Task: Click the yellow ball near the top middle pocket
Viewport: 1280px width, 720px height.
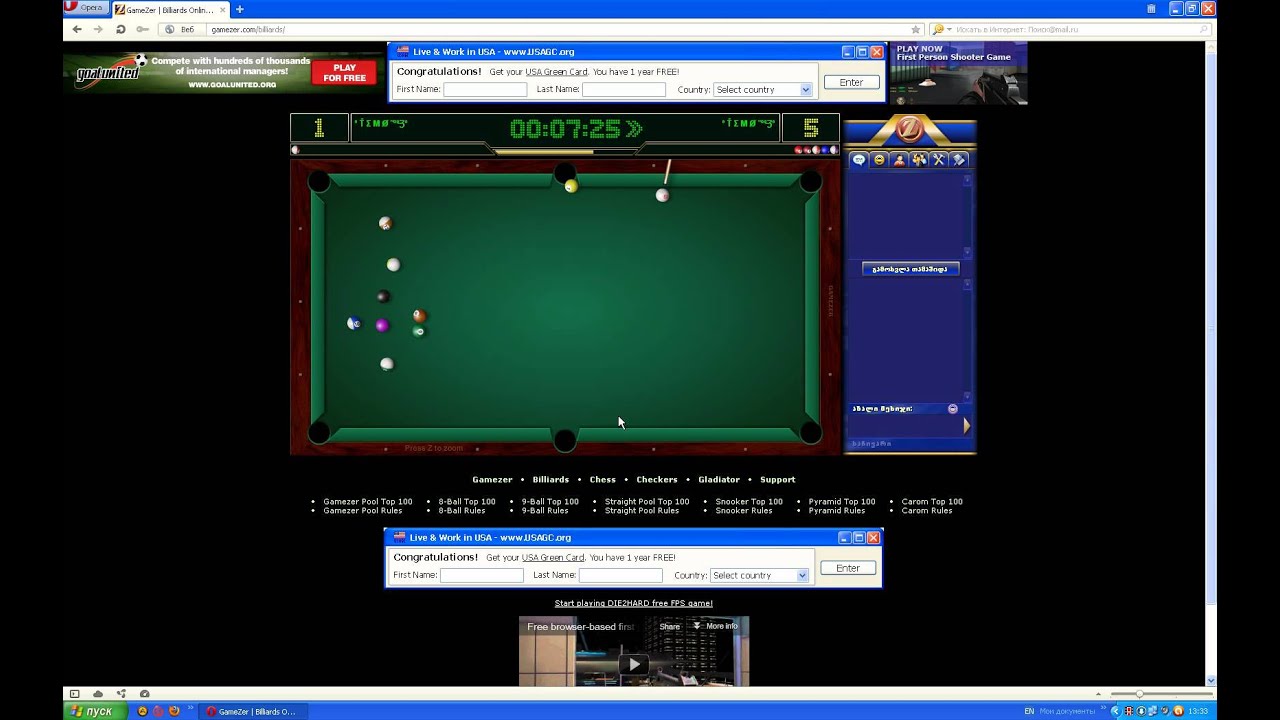Action: coord(571,186)
